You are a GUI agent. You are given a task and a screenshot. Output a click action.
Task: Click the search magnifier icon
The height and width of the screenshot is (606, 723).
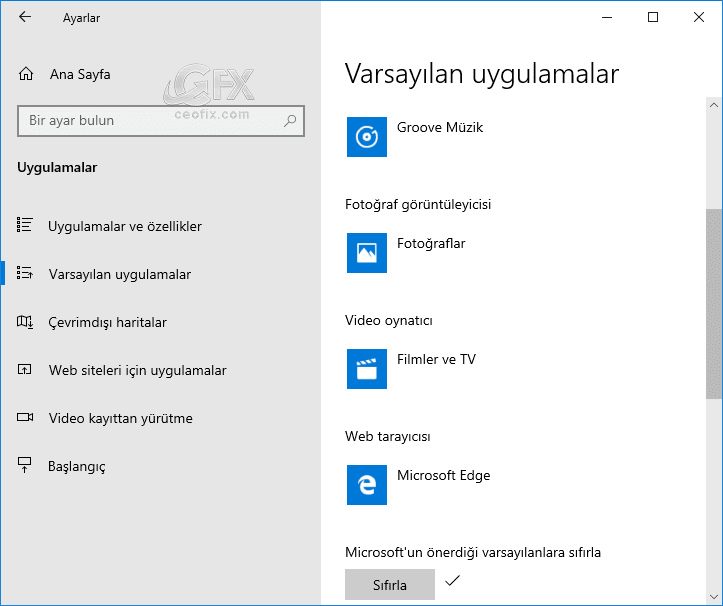click(290, 121)
